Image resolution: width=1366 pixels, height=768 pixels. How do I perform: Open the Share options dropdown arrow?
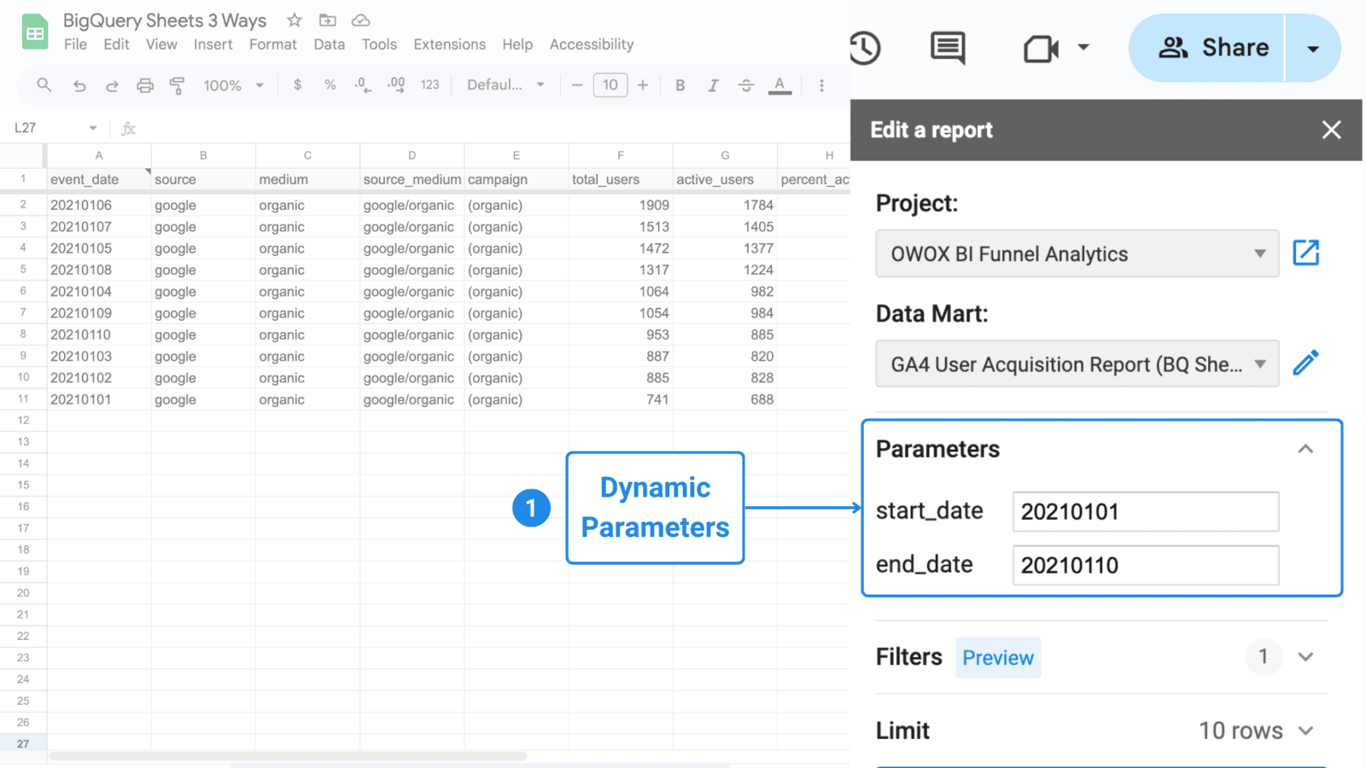click(1313, 48)
